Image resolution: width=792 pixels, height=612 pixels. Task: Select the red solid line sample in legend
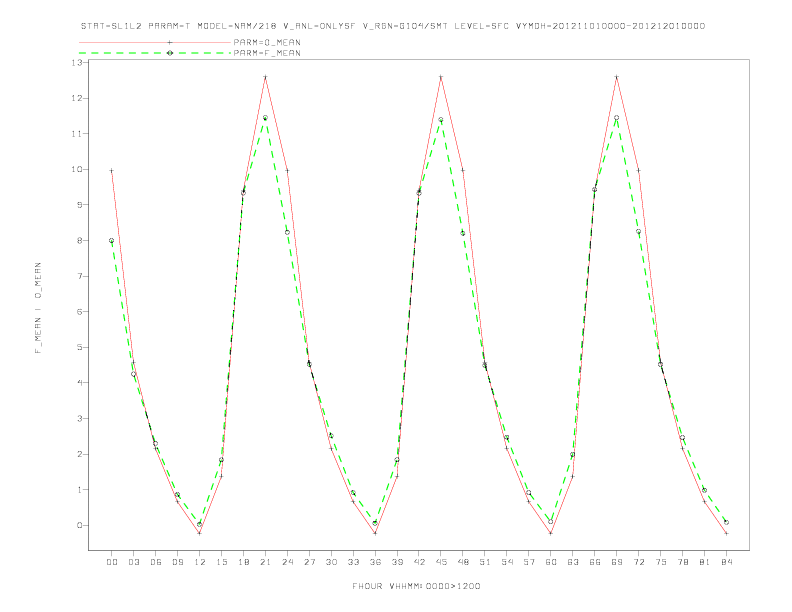(x=155, y=42)
